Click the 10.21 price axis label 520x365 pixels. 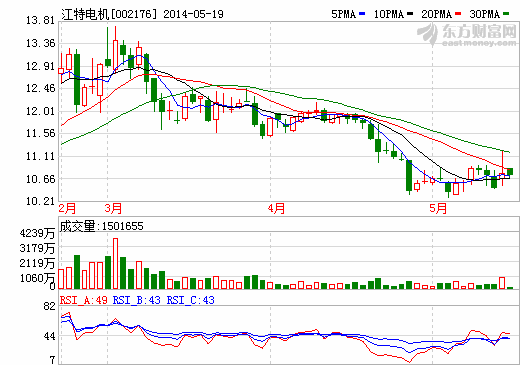tap(40, 201)
